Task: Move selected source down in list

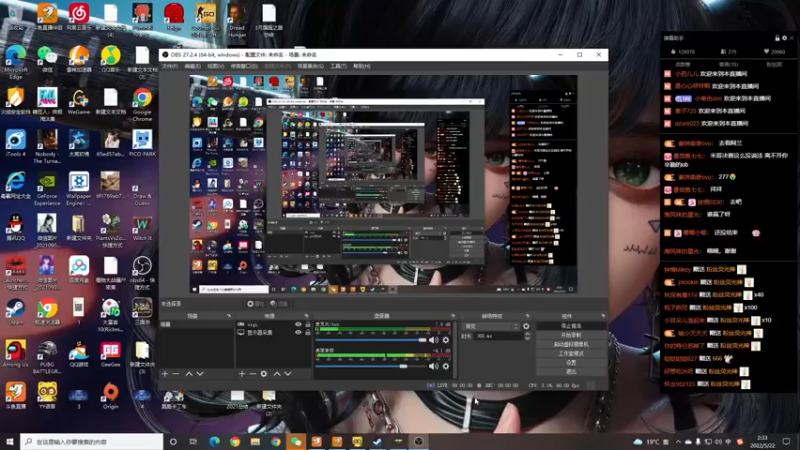Action: [x=288, y=374]
